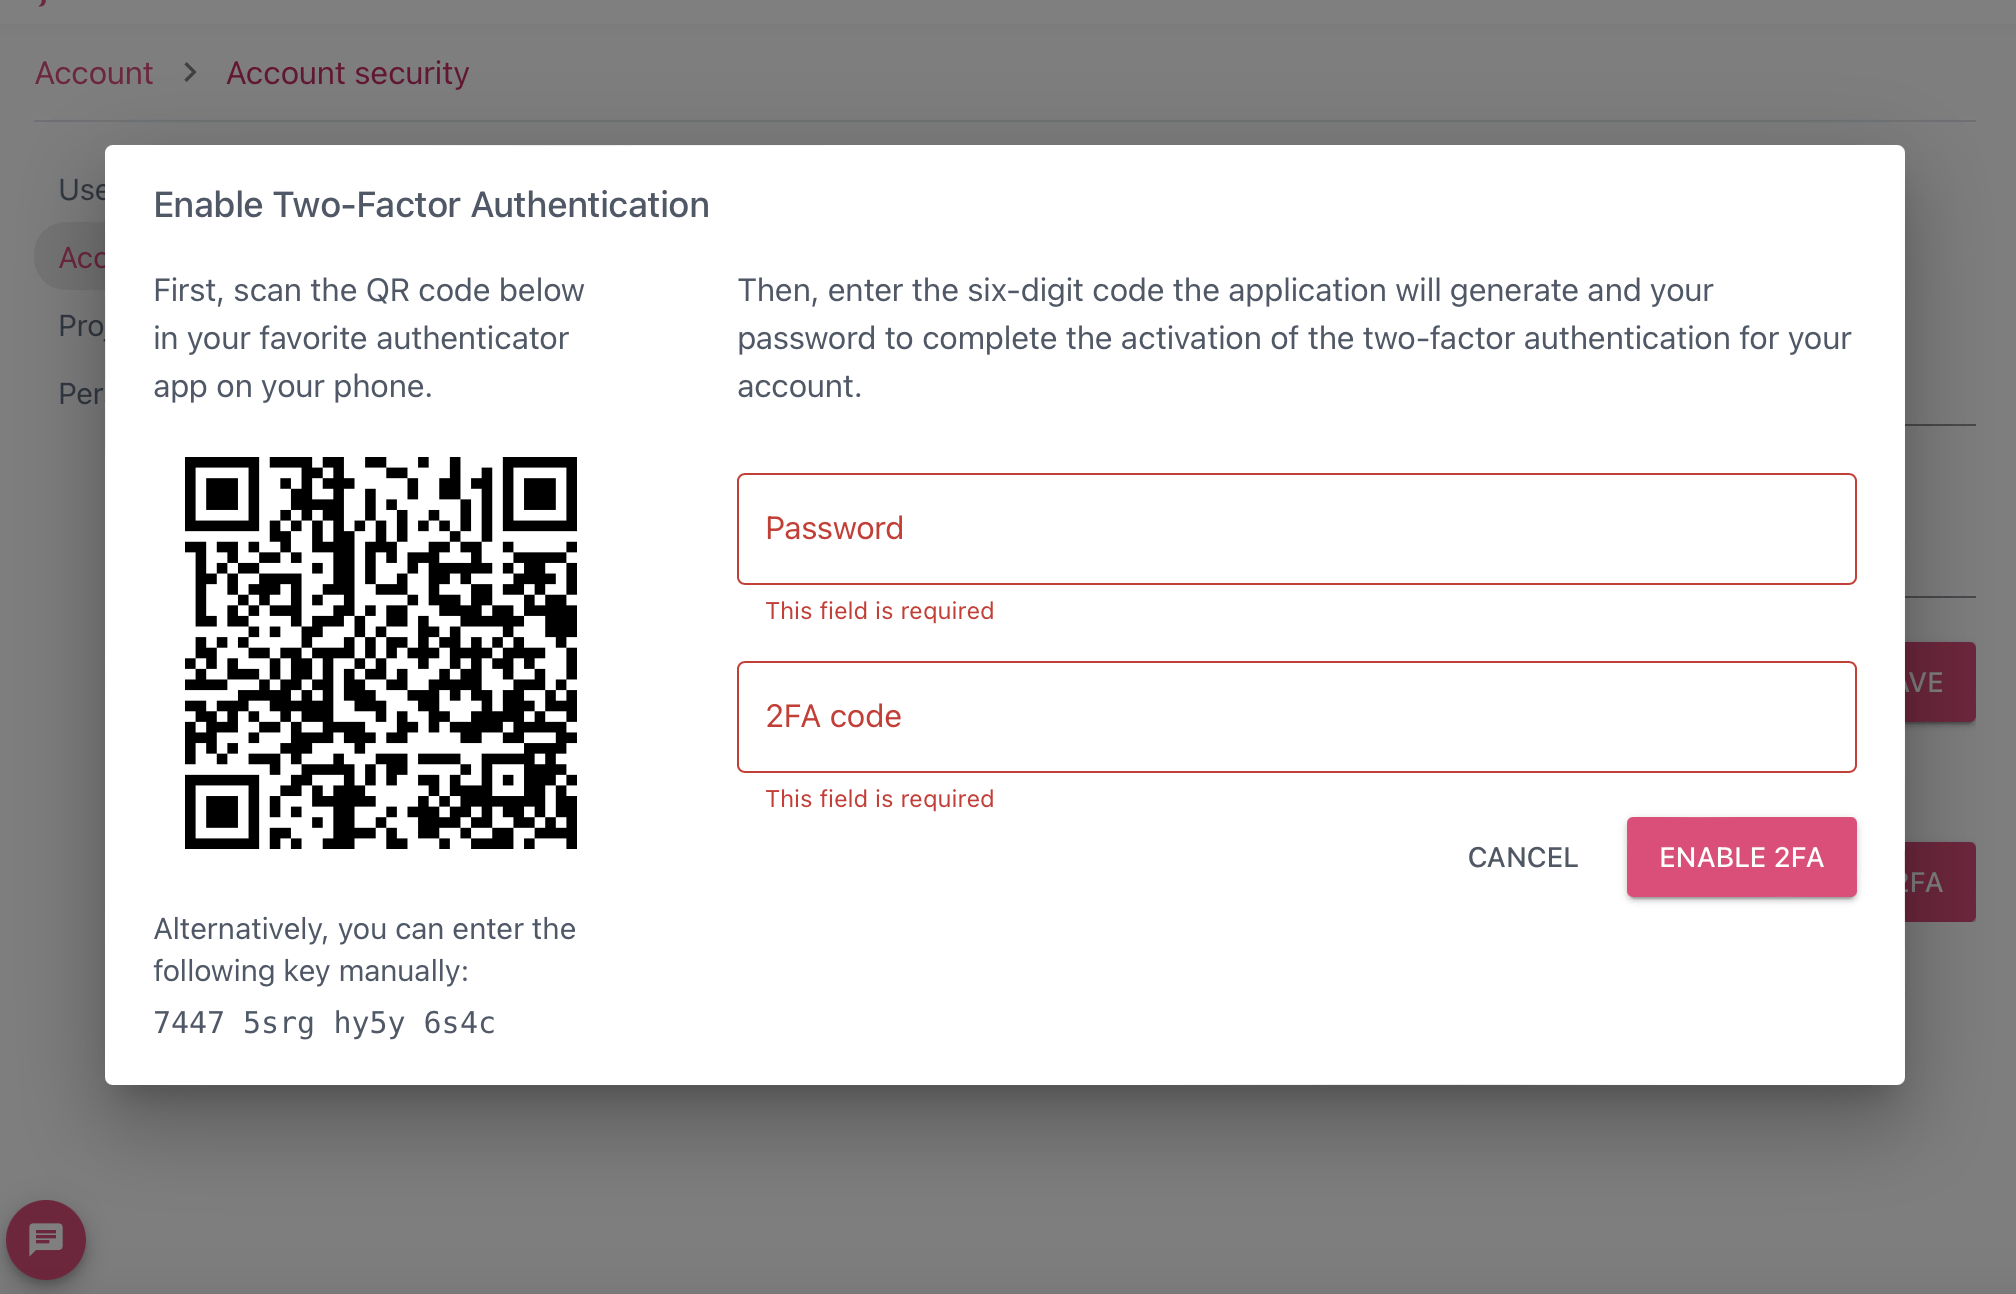
Task: Open the Account security breadcrumb link
Action: point(347,72)
